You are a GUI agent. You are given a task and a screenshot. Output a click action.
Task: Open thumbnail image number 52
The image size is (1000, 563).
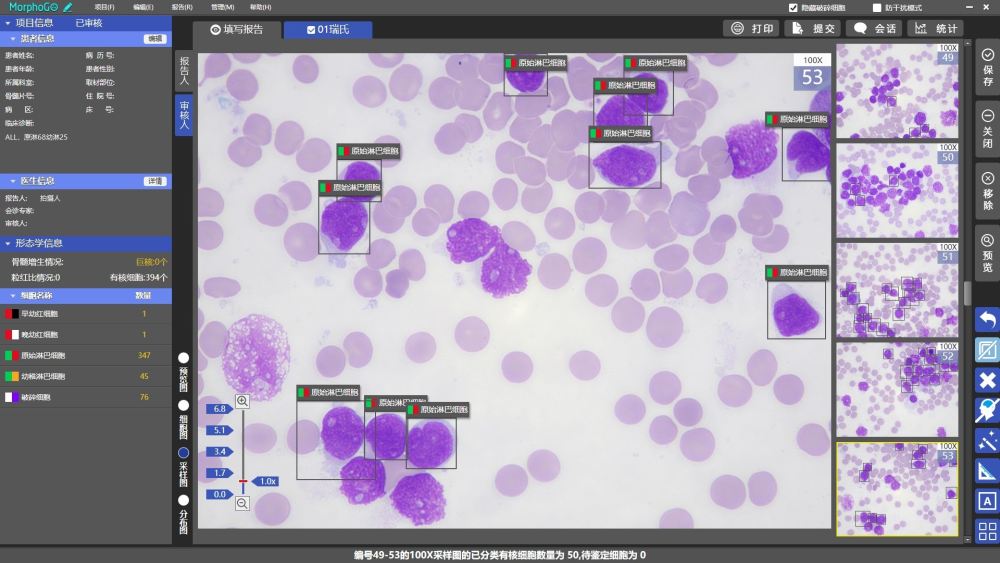(x=897, y=390)
